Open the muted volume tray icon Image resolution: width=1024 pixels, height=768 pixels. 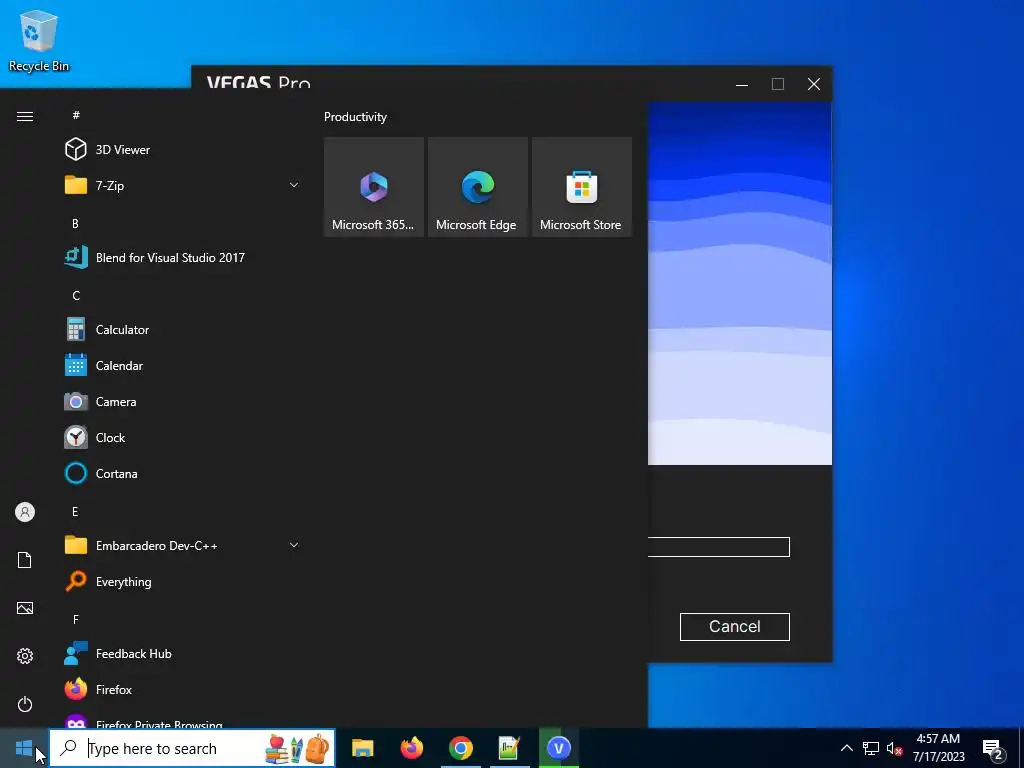tap(894, 748)
